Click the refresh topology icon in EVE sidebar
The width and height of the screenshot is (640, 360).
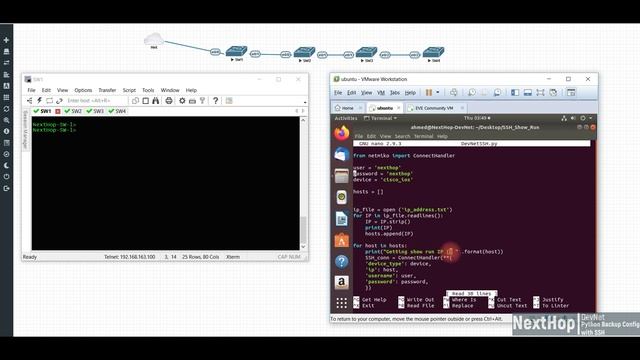[x=6, y=109]
